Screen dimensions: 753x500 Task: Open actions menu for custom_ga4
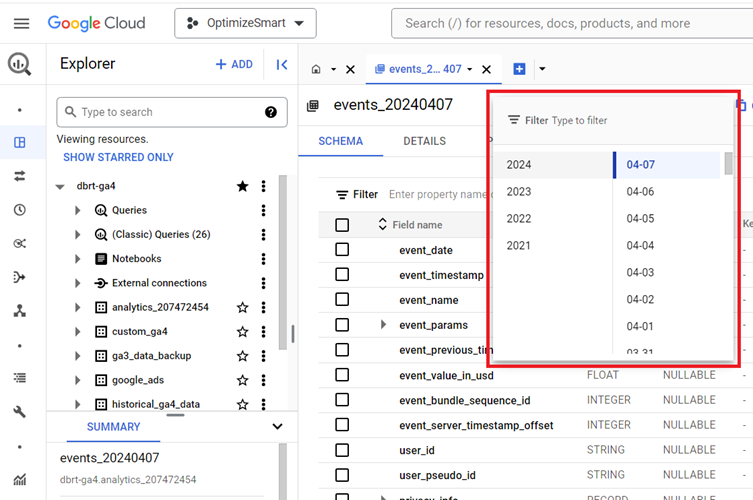point(263,331)
